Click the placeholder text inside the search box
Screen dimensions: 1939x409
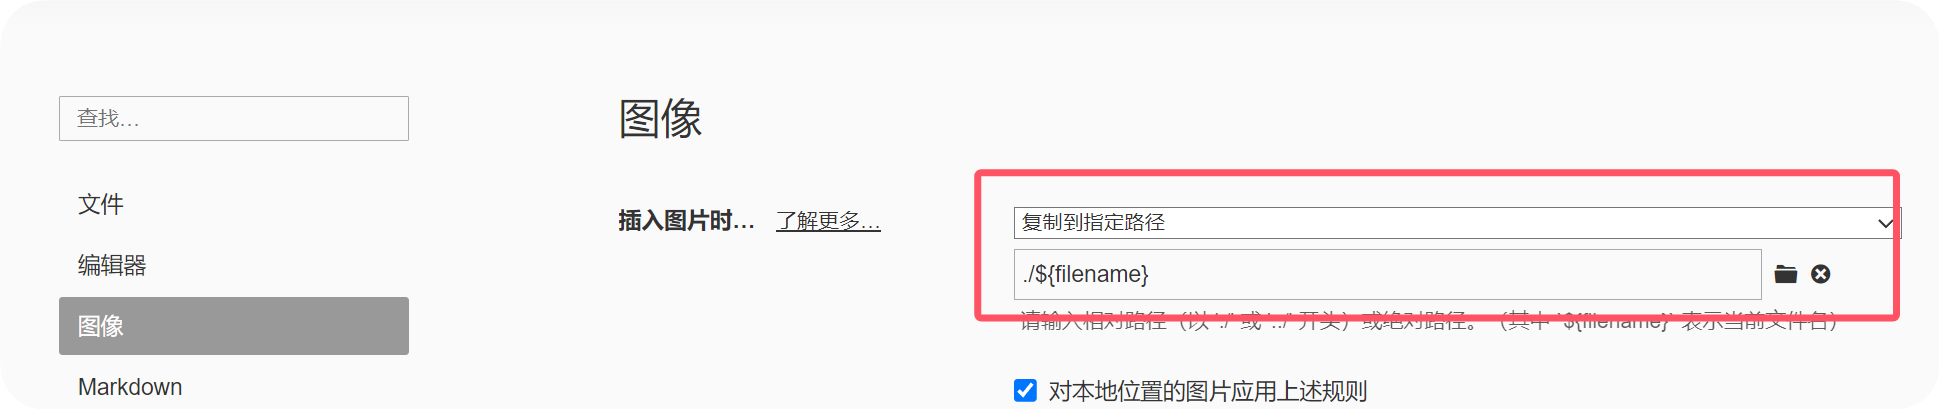click(x=108, y=119)
